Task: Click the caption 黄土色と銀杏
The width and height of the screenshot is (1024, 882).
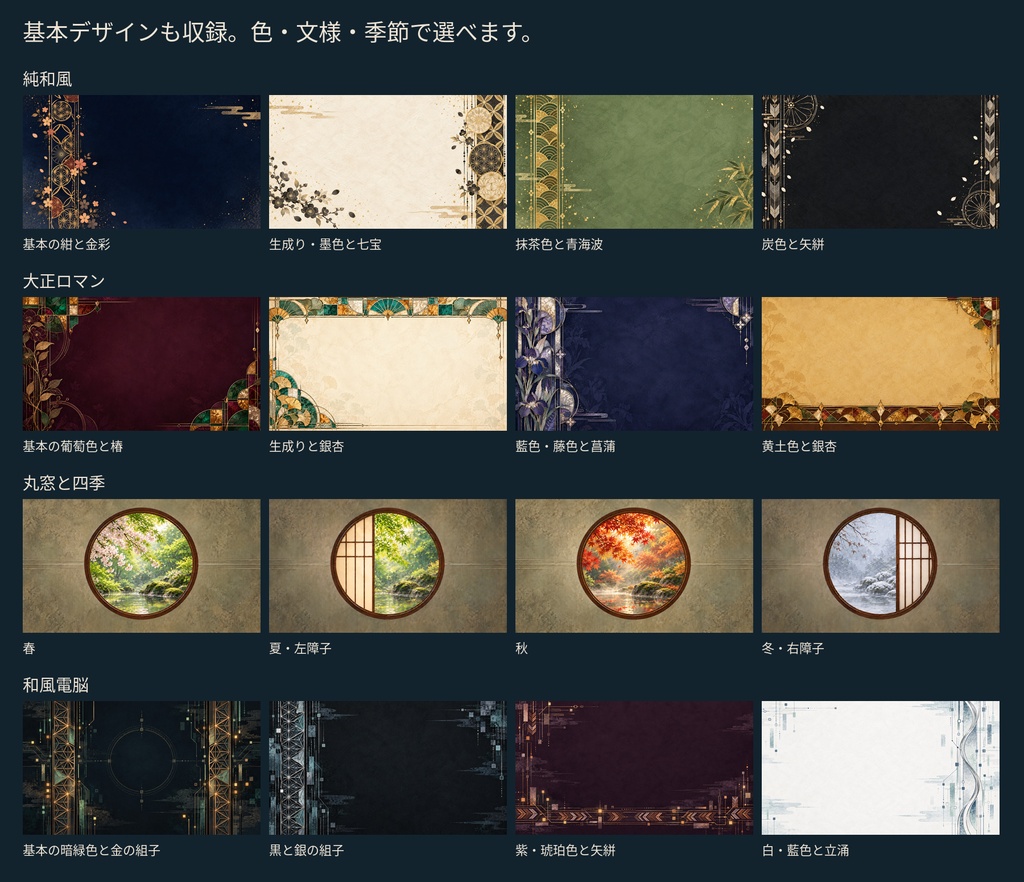Action: click(799, 447)
